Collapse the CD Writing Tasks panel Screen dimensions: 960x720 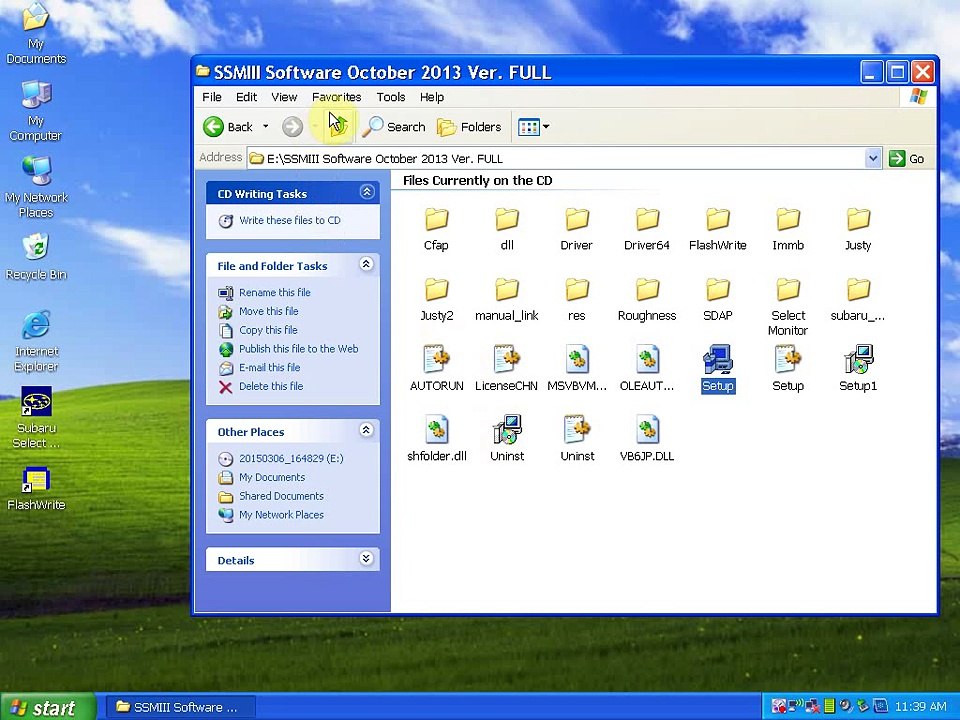coord(366,192)
